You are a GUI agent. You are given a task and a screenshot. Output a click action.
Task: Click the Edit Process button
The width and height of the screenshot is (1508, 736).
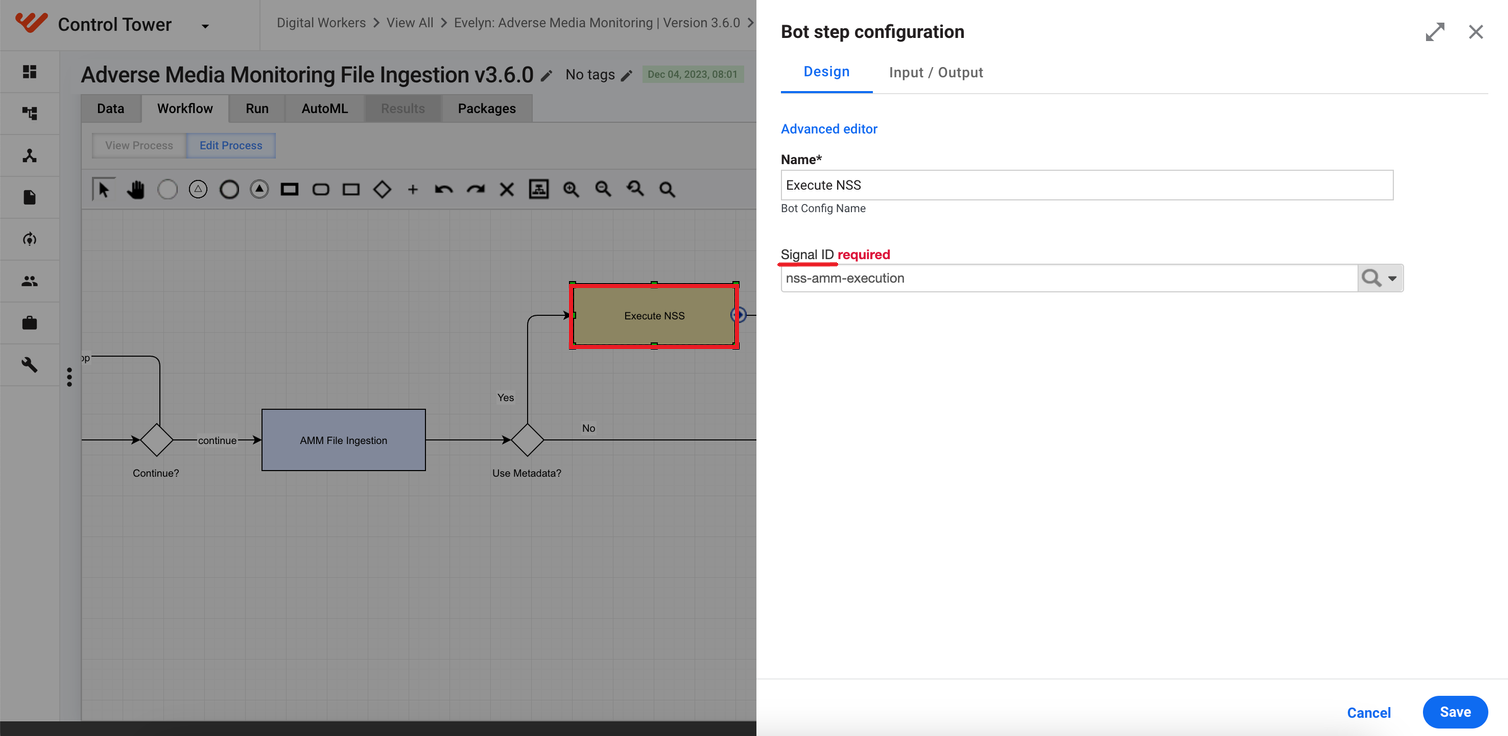click(x=231, y=146)
